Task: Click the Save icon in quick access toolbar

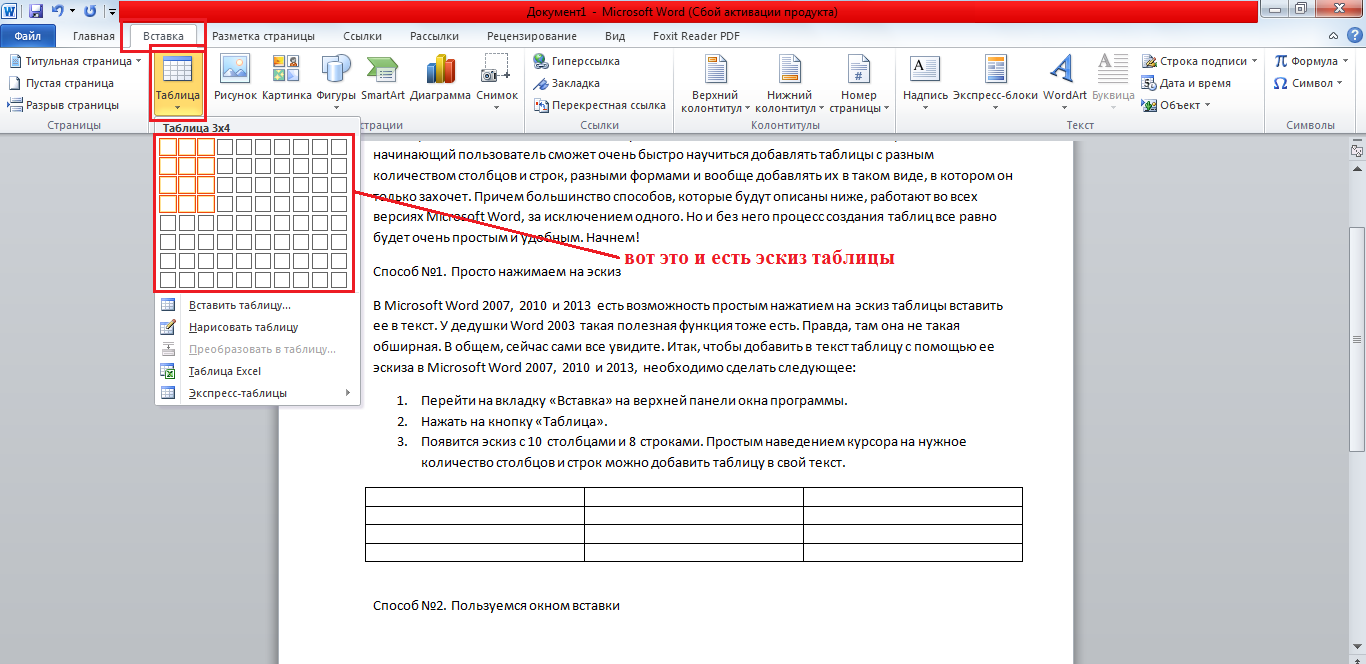Action: tap(36, 11)
